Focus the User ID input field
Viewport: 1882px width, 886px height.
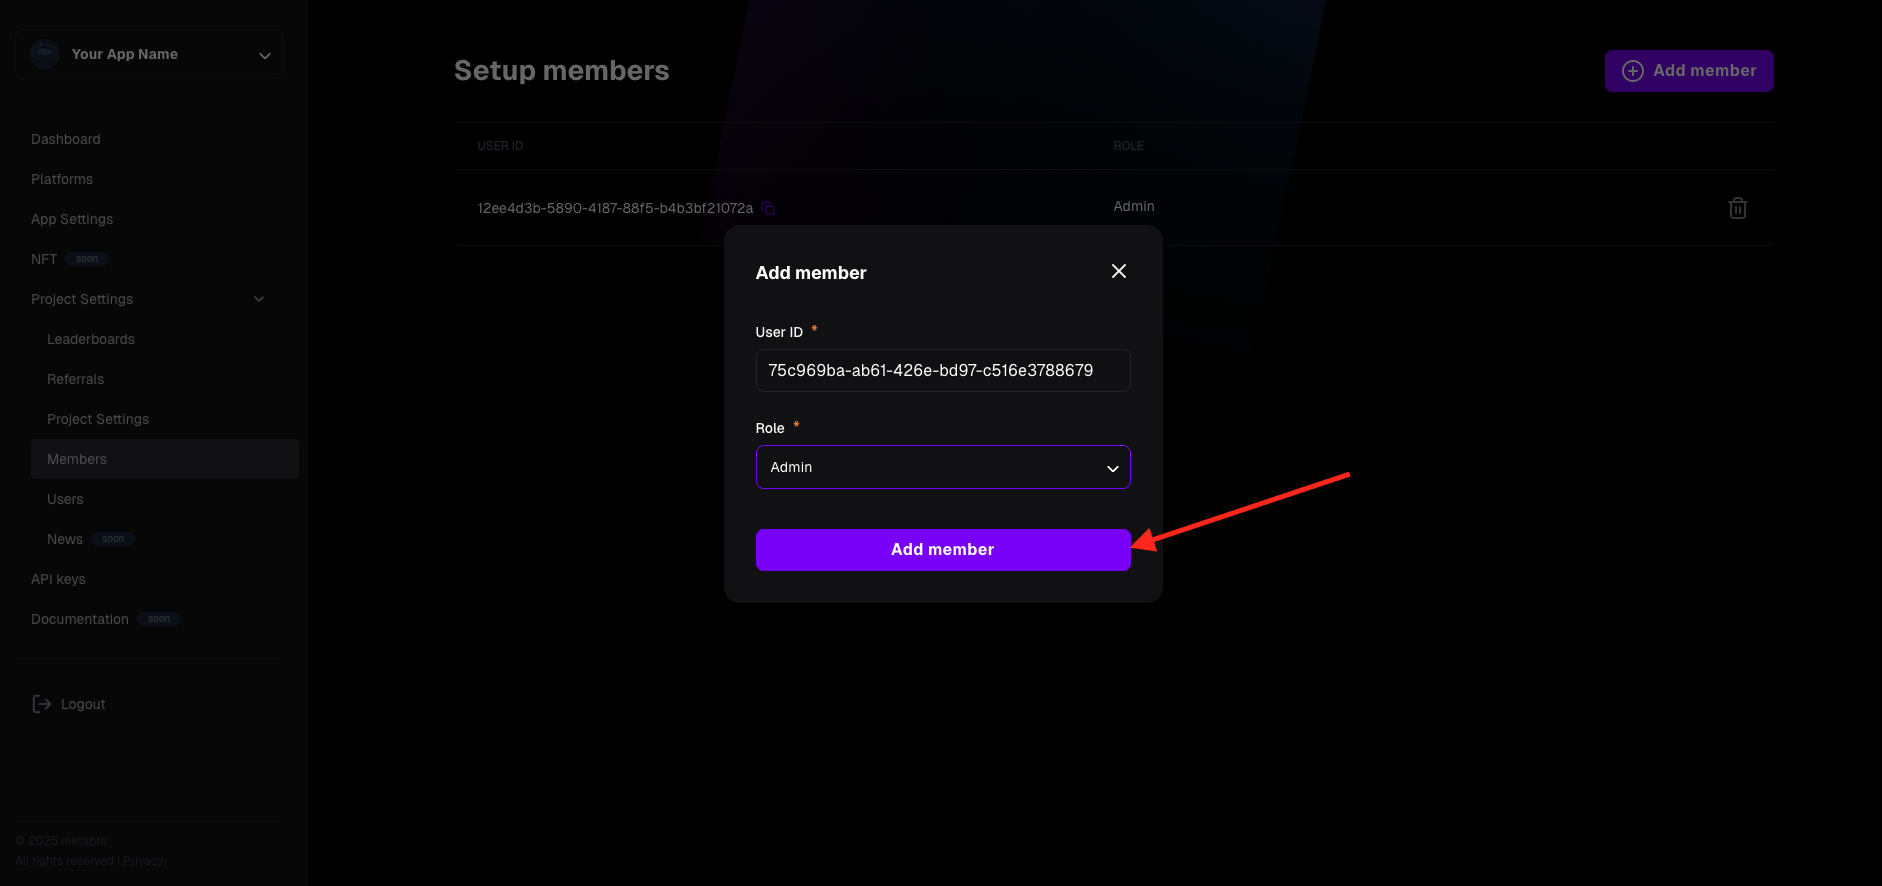click(x=943, y=370)
